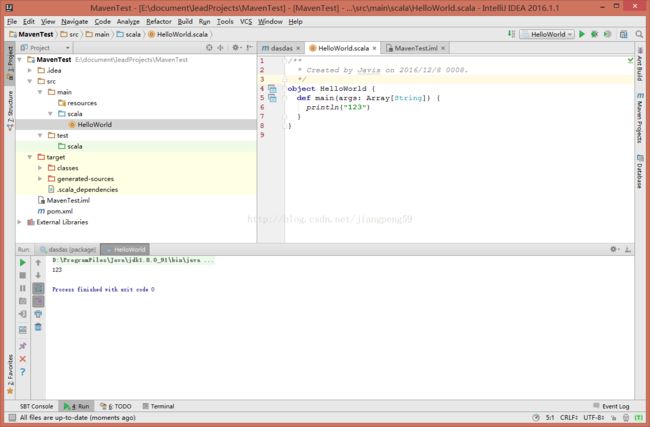Open the Event Log
The image size is (650, 427).
pyautogui.click(x=611, y=406)
